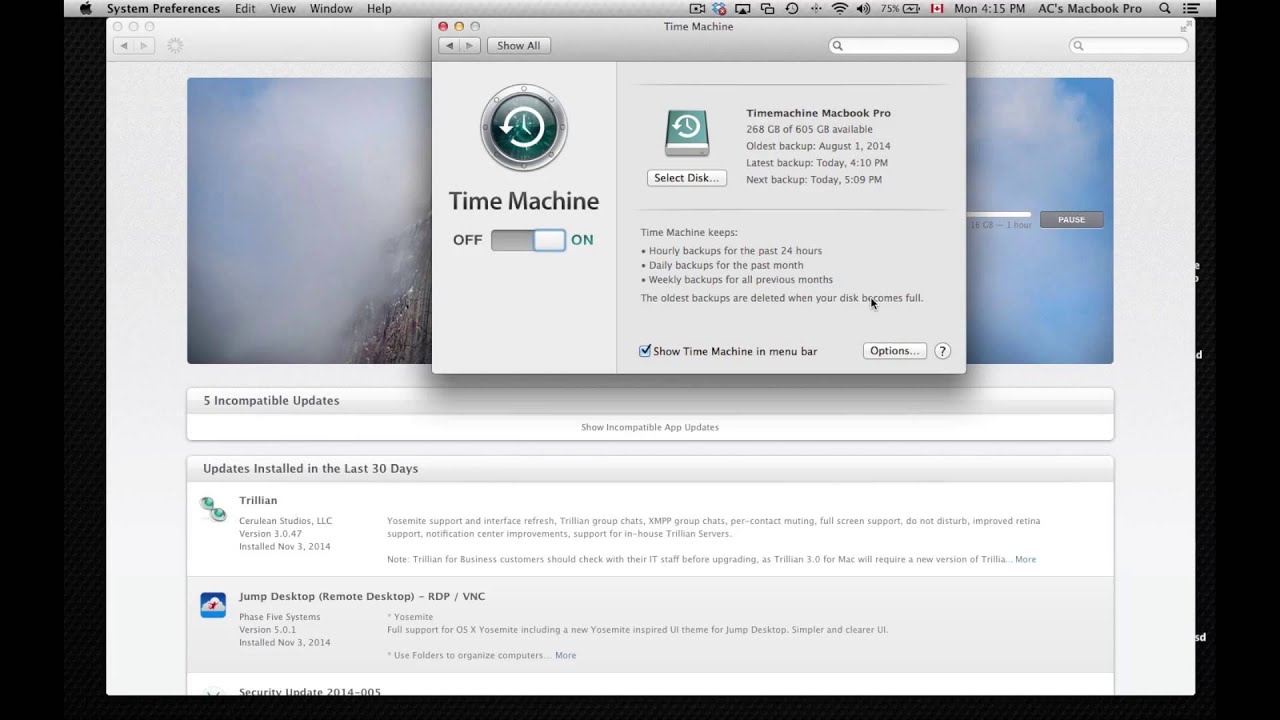The height and width of the screenshot is (720, 1280).
Task: Click 5 Incompatible Updates heading
Action: (x=271, y=400)
